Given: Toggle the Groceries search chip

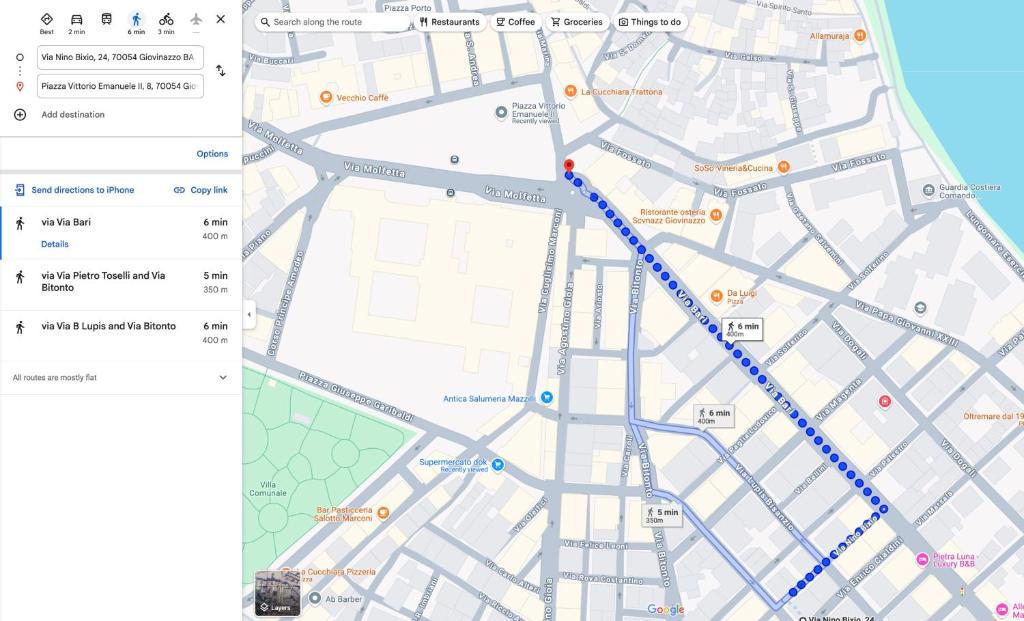Looking at the screenshot, I should 577,22.
